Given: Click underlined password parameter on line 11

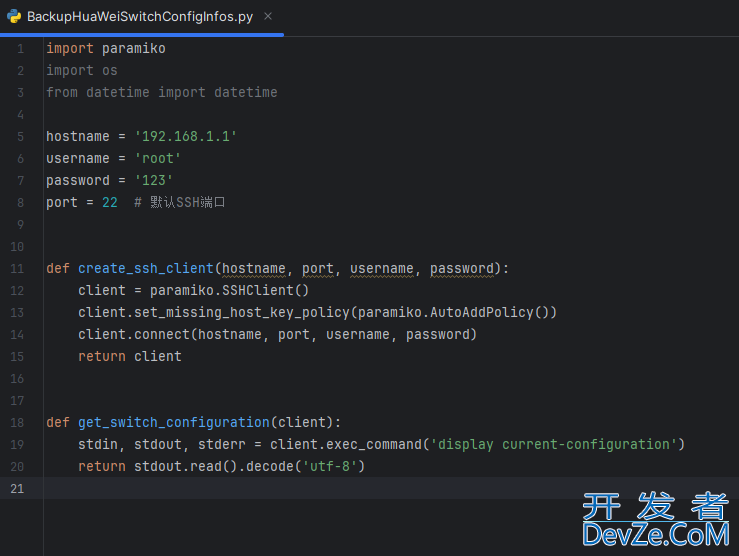Looking at the screenshot, I should pos(462,269).
